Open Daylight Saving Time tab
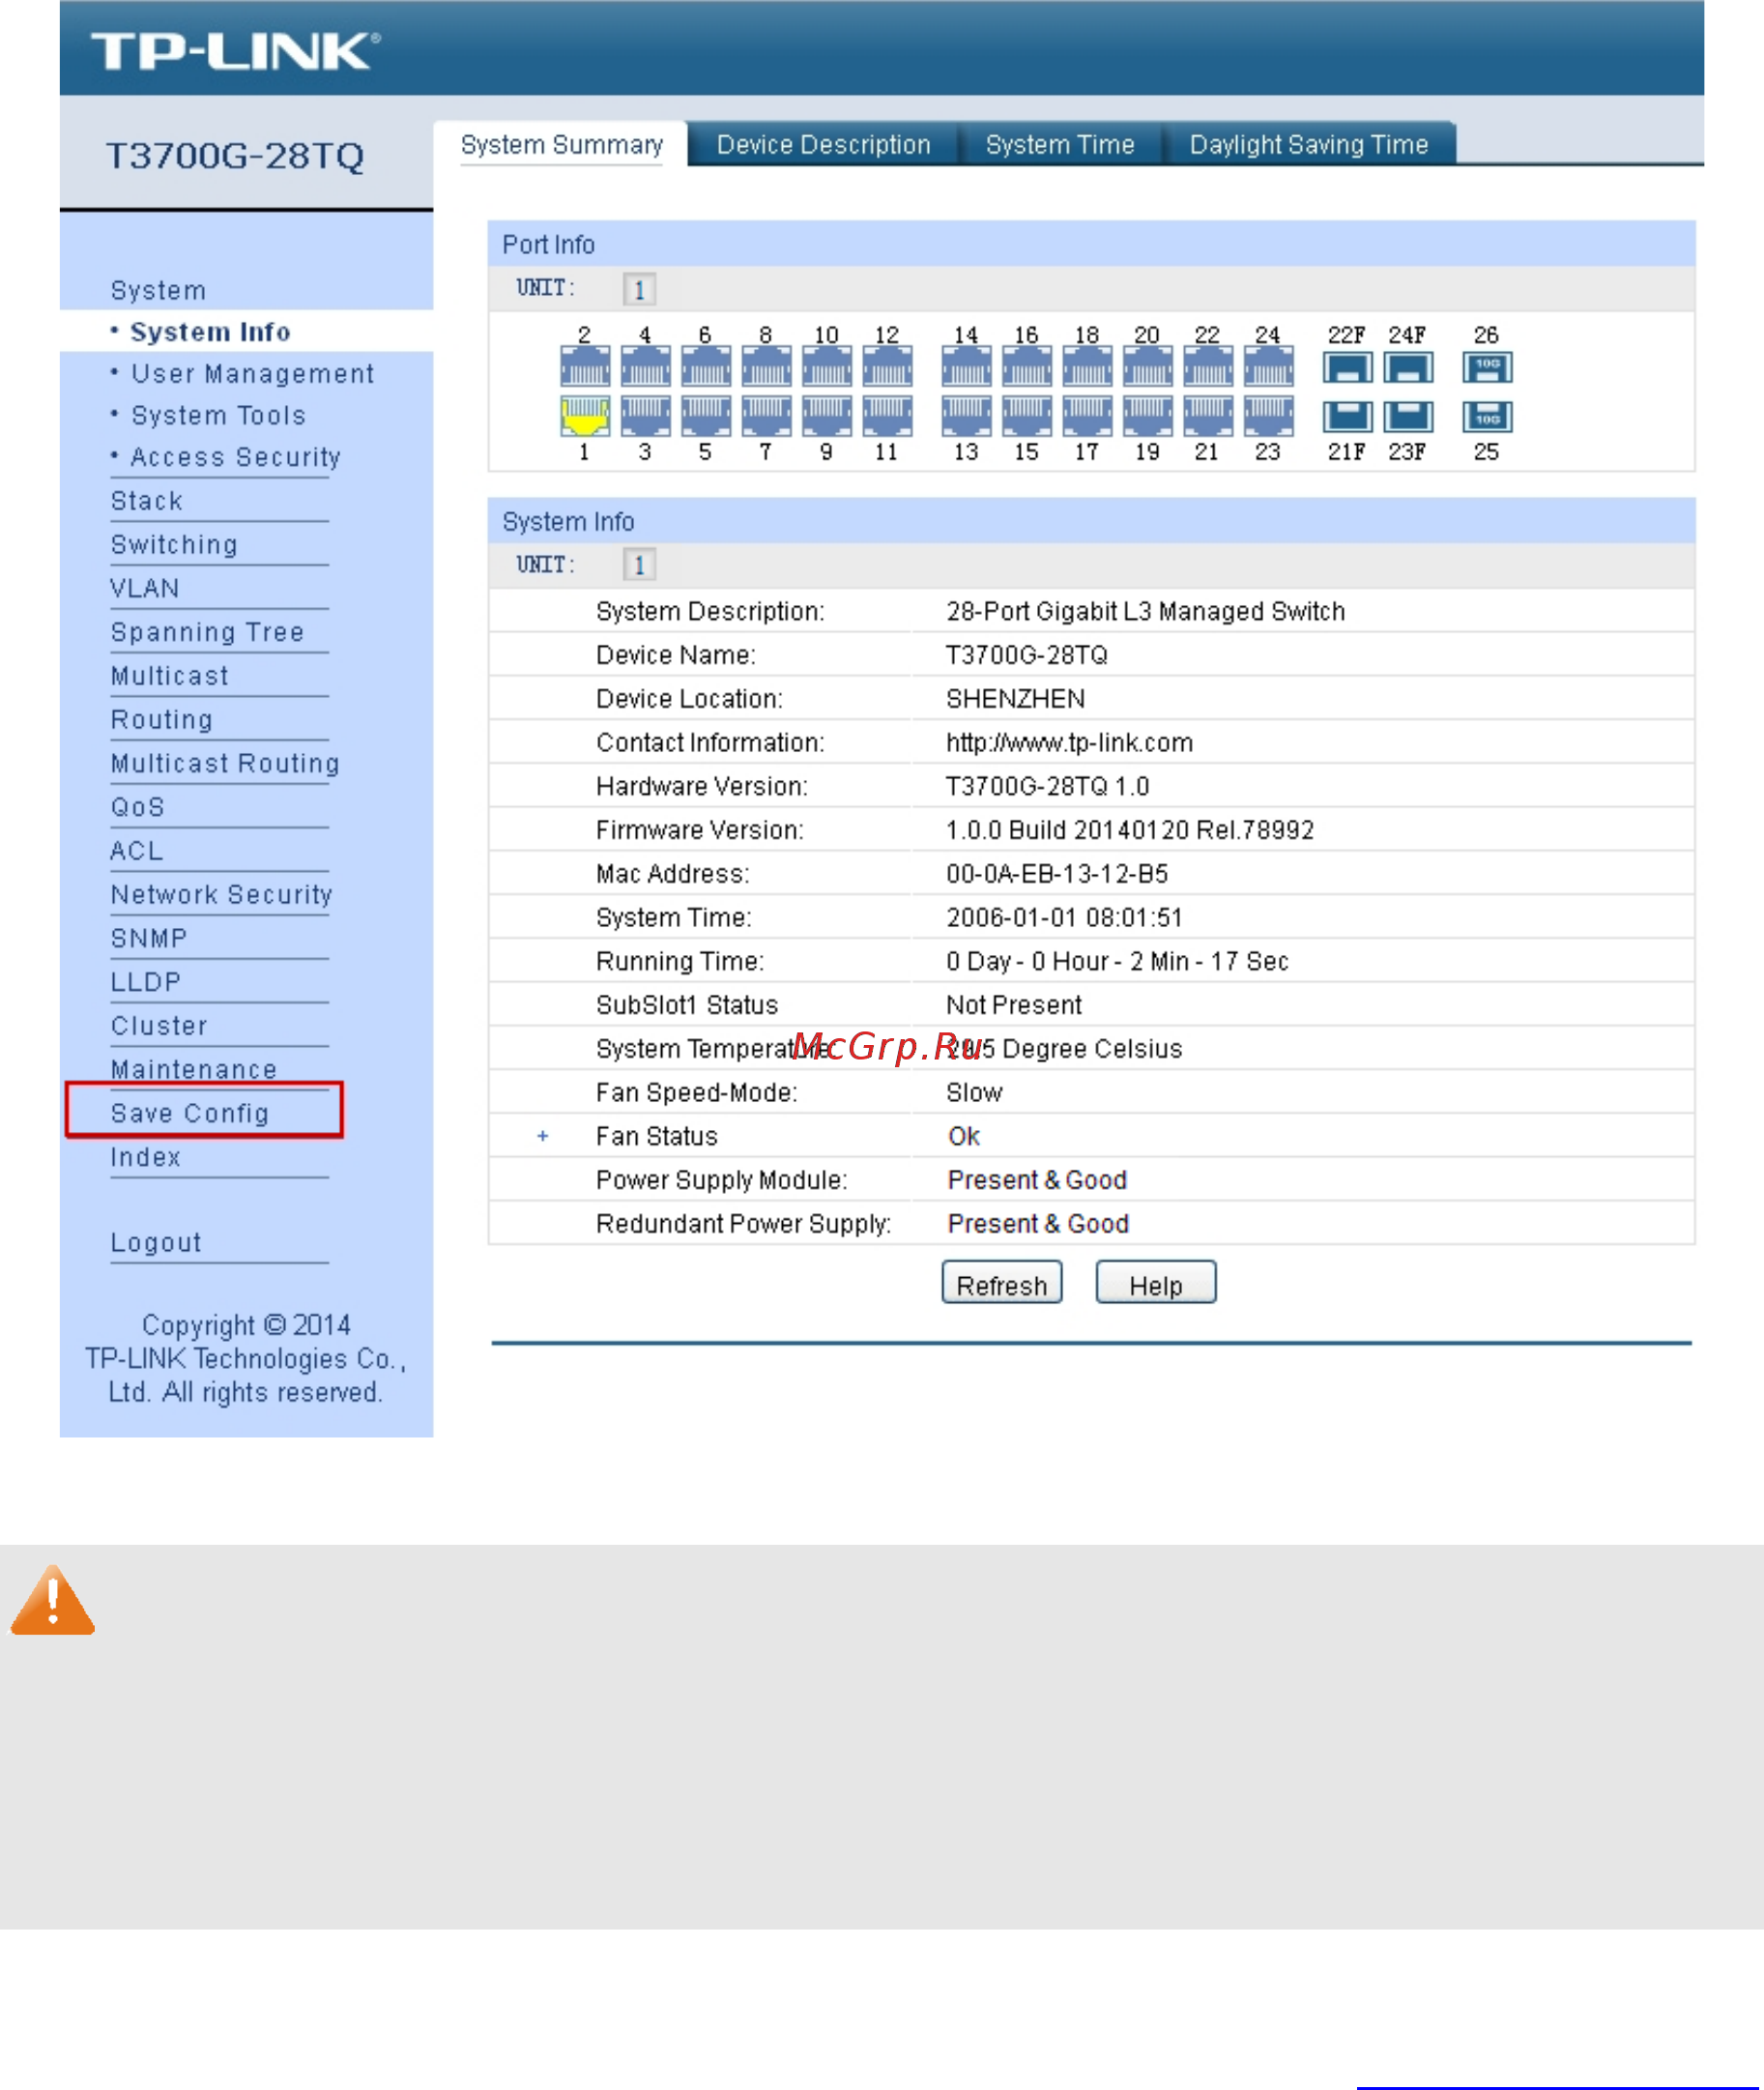 (1308, 145)
